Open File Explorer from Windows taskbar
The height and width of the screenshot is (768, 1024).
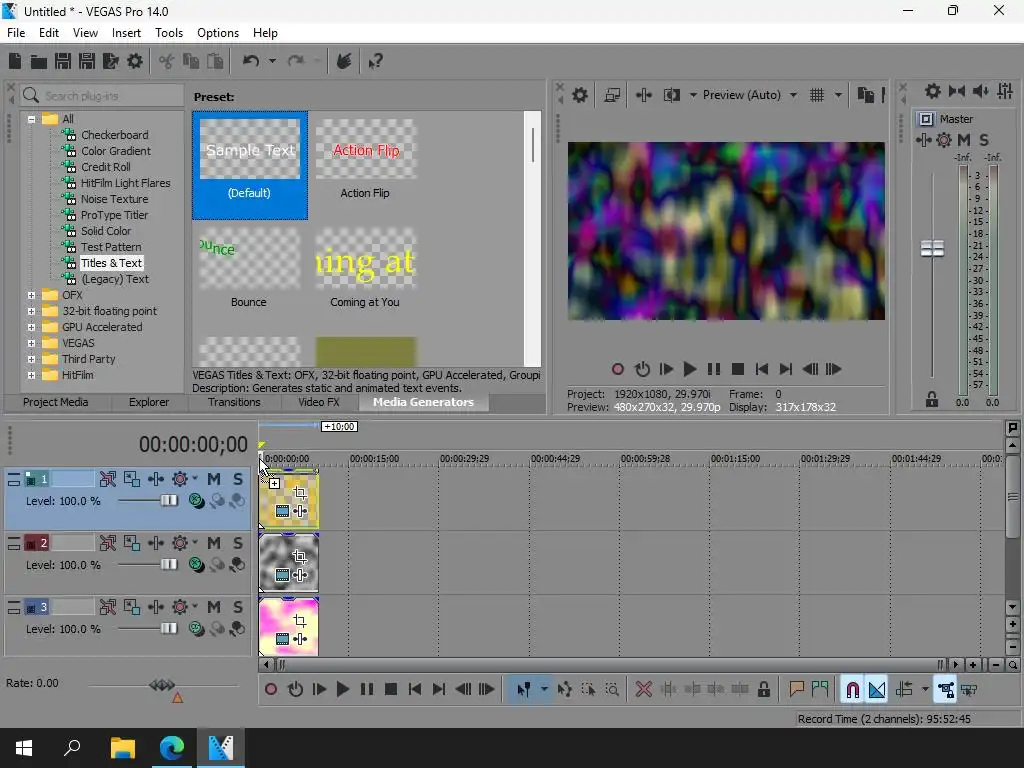(122, 748)
